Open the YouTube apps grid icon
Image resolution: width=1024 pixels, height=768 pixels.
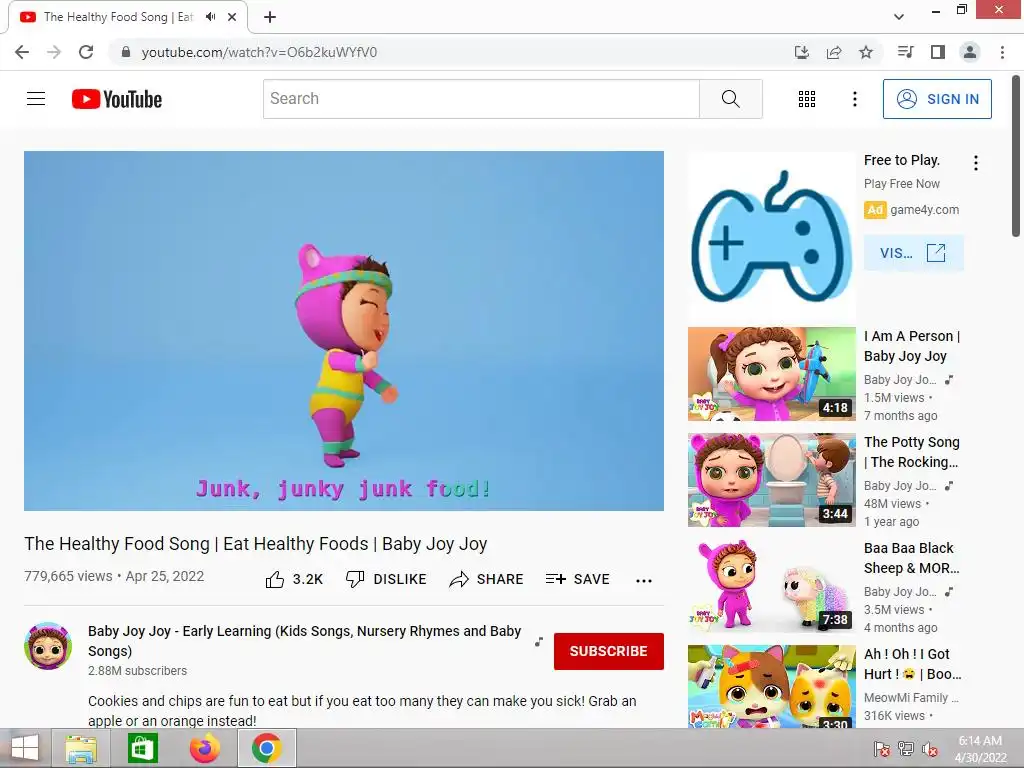click(x=807, y=99)
